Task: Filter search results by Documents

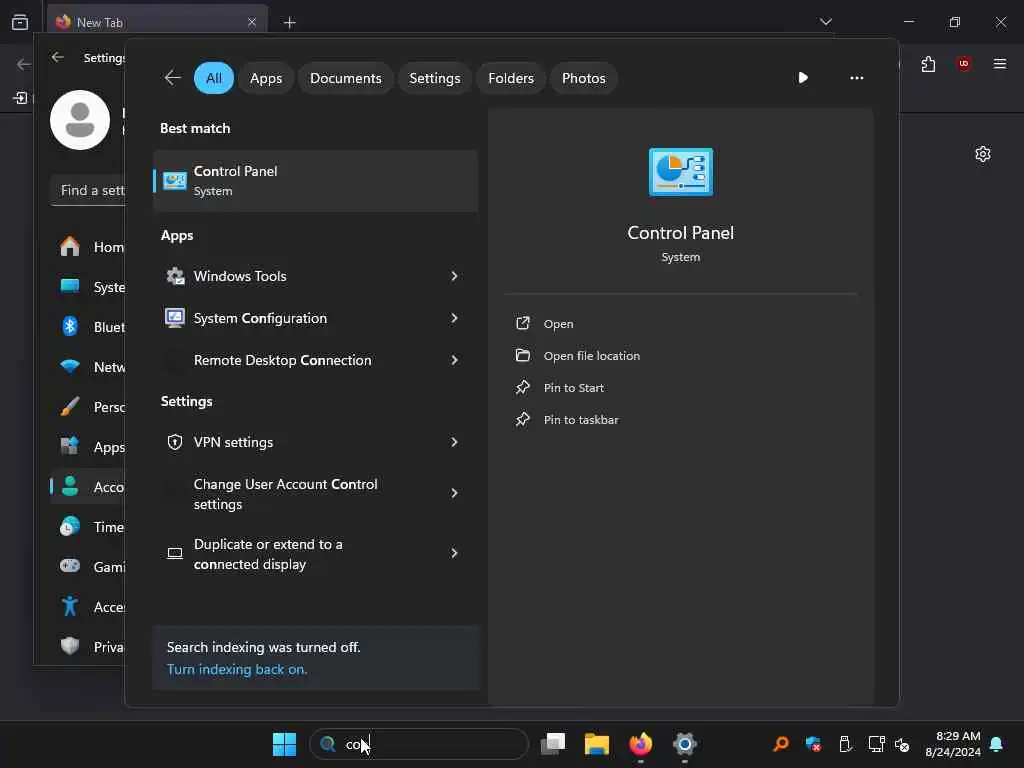Action: point(345,78)
